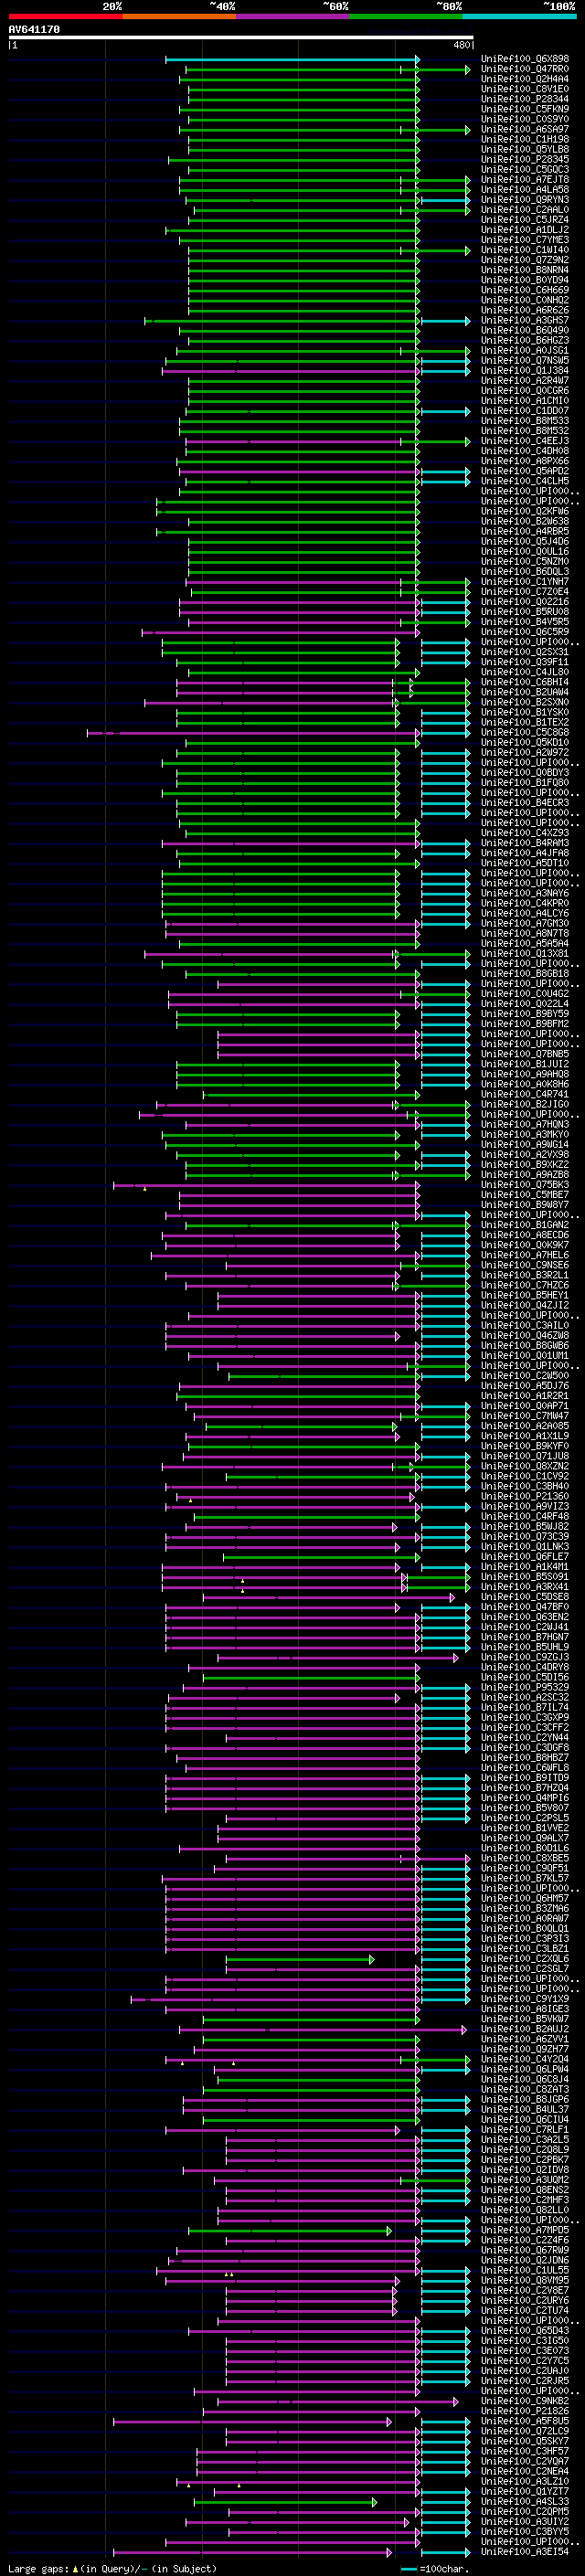Select hit UniRef100_Q7BNB5
Viewport: 585px width, 2576px height.
525,1054
